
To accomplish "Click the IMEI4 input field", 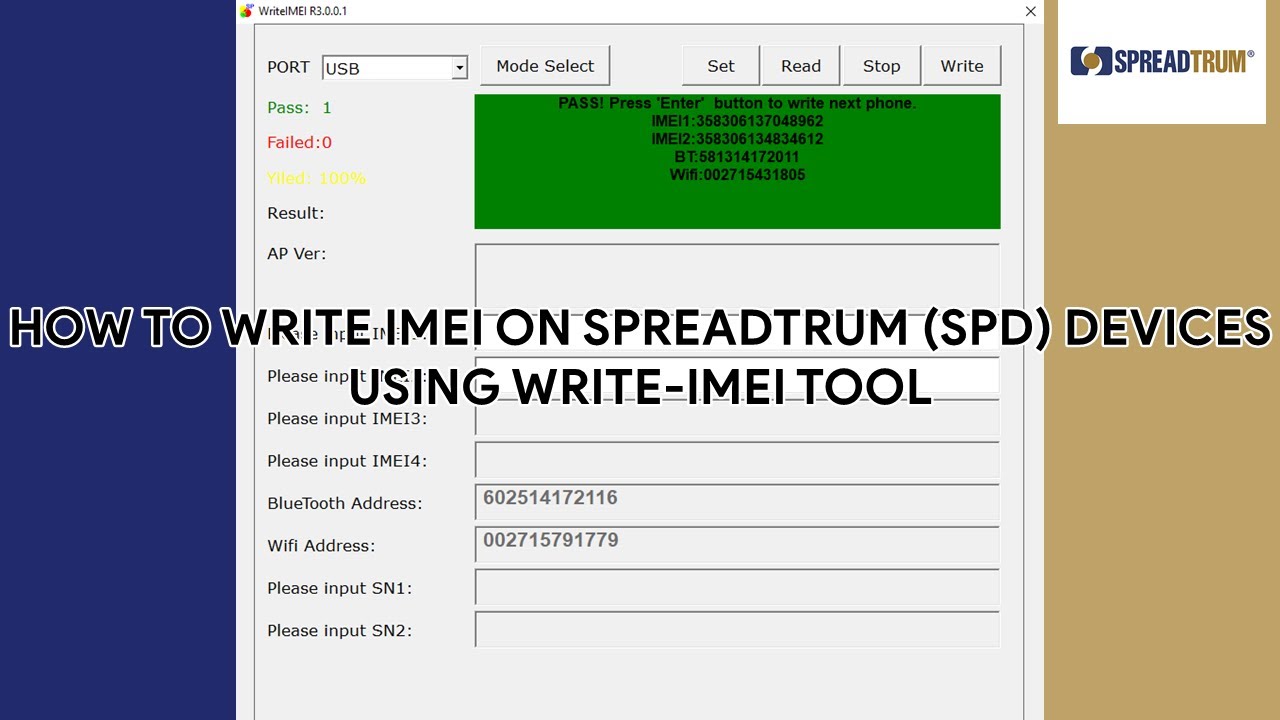I will (737, 460).
